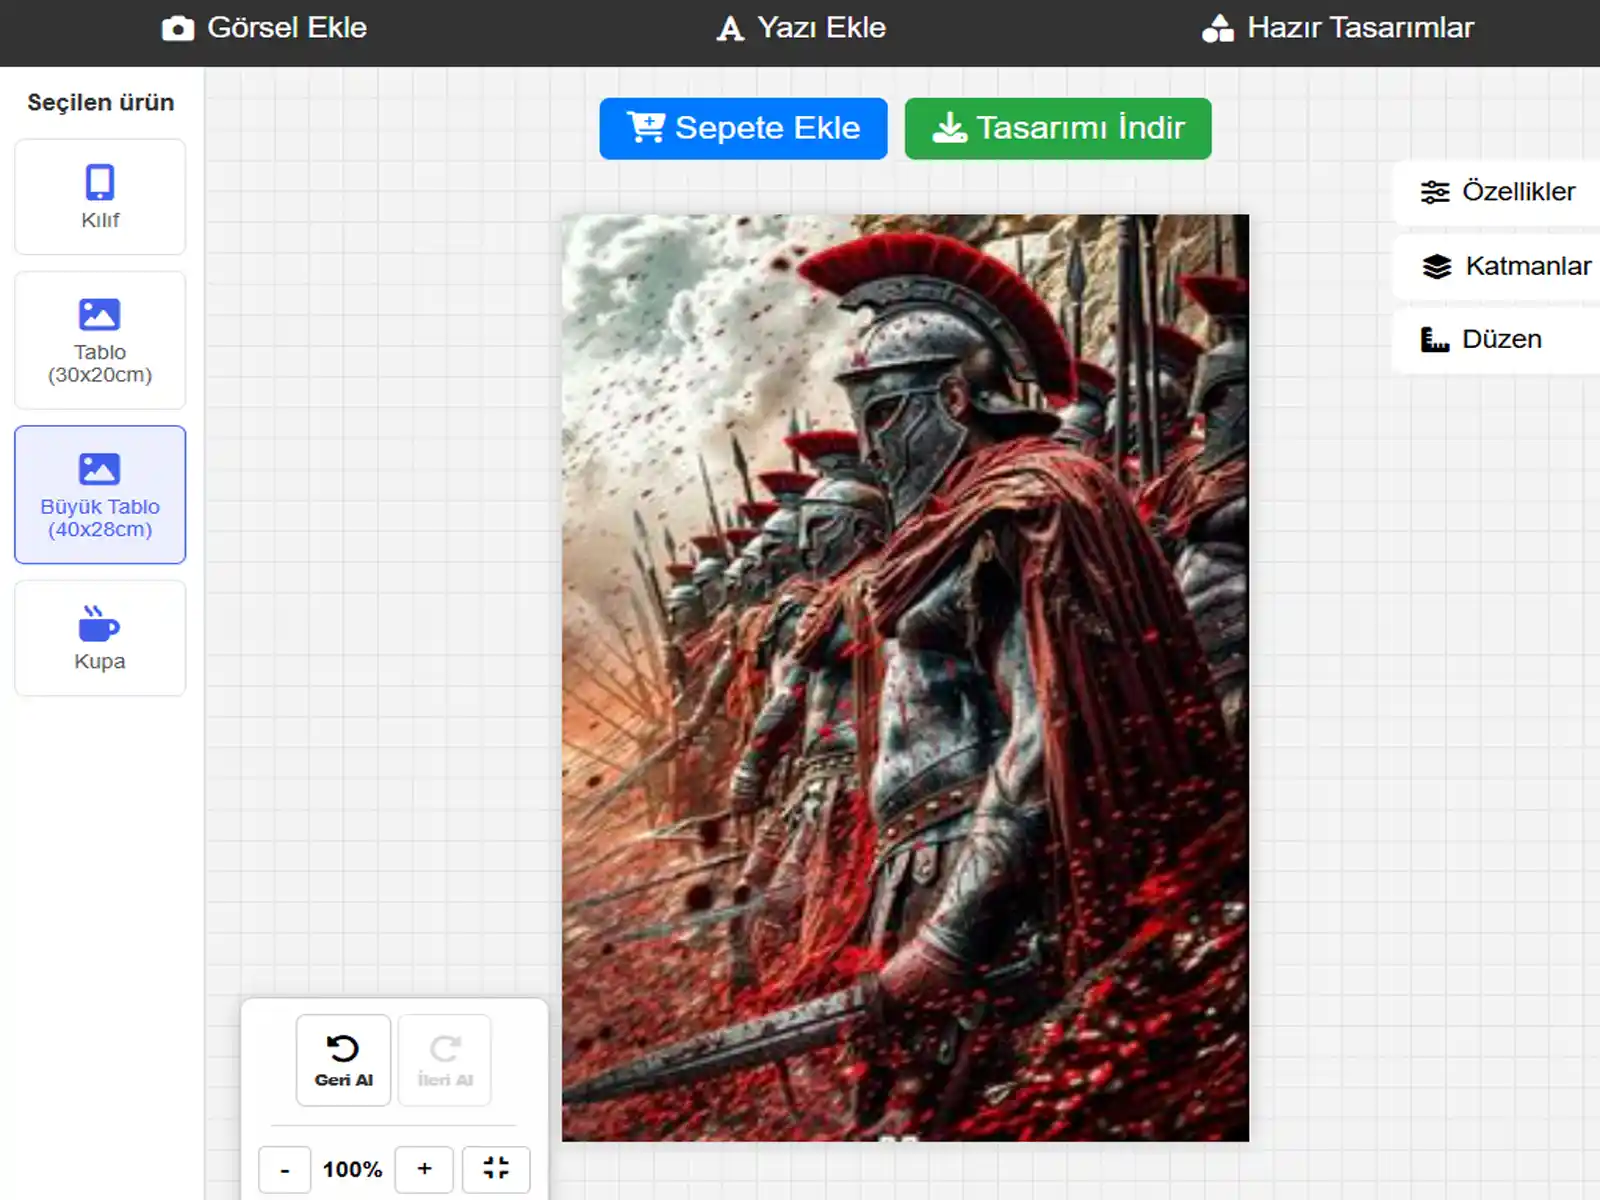Zoom in with the plus button
This screenshot has height=1200, width=1600.
(424, 1169)
